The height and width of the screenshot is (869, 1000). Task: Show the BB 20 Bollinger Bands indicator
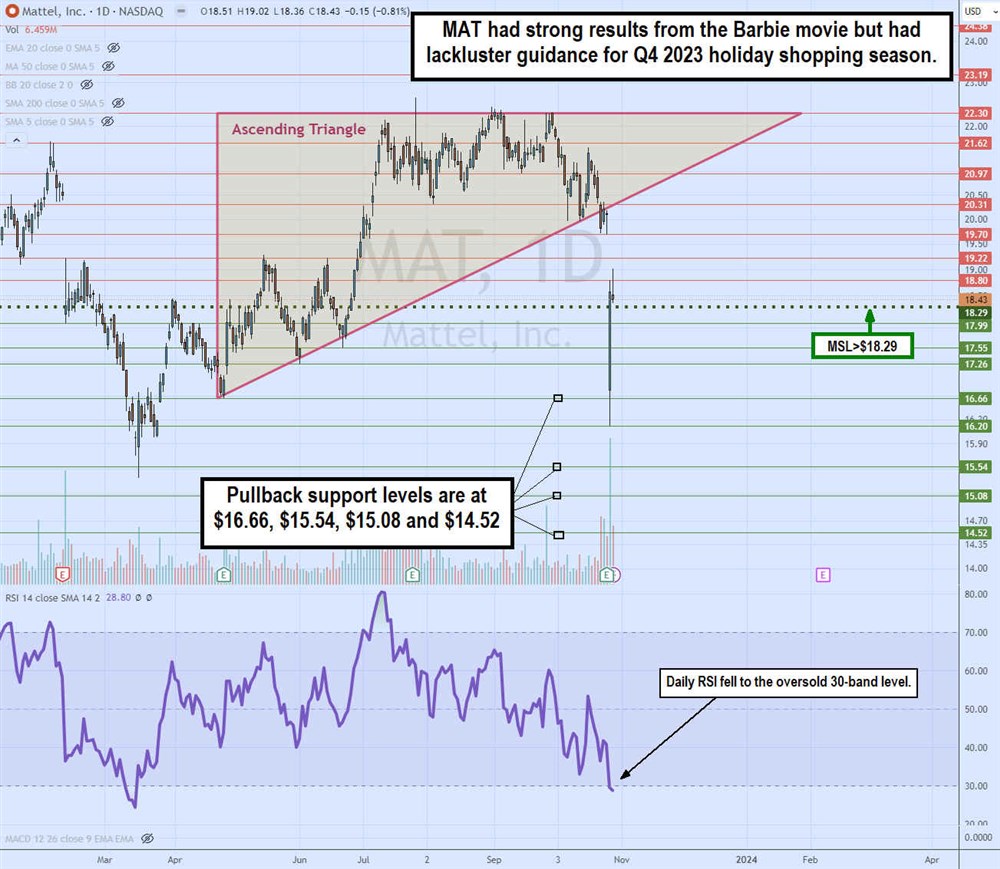point(87,85)
